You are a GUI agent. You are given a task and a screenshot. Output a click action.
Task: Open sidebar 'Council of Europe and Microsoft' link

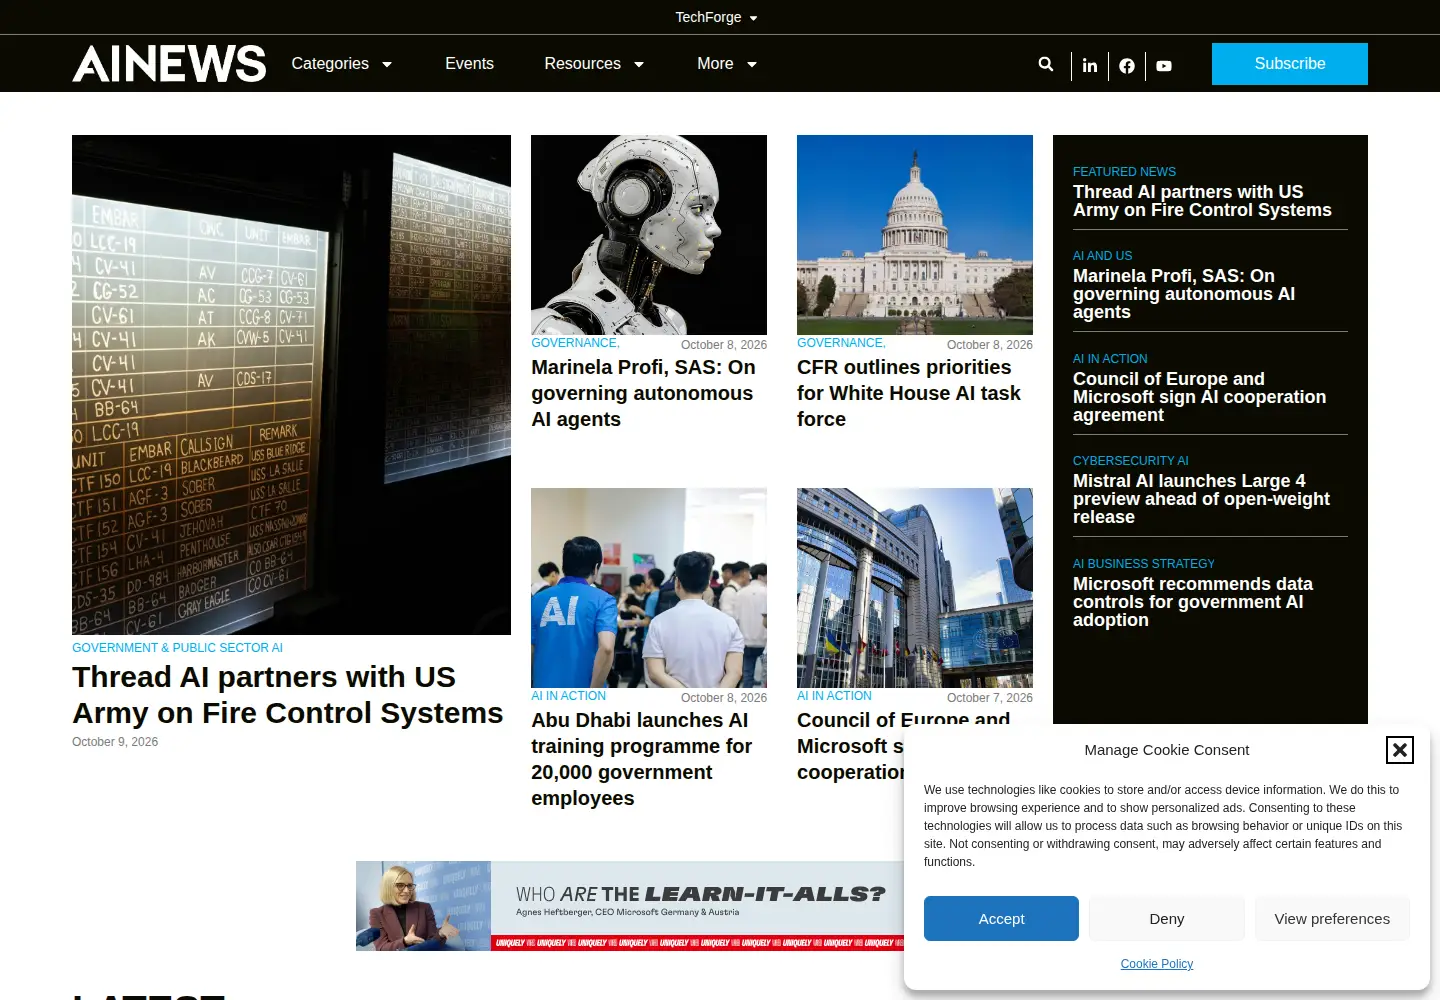click(1199, 397)
